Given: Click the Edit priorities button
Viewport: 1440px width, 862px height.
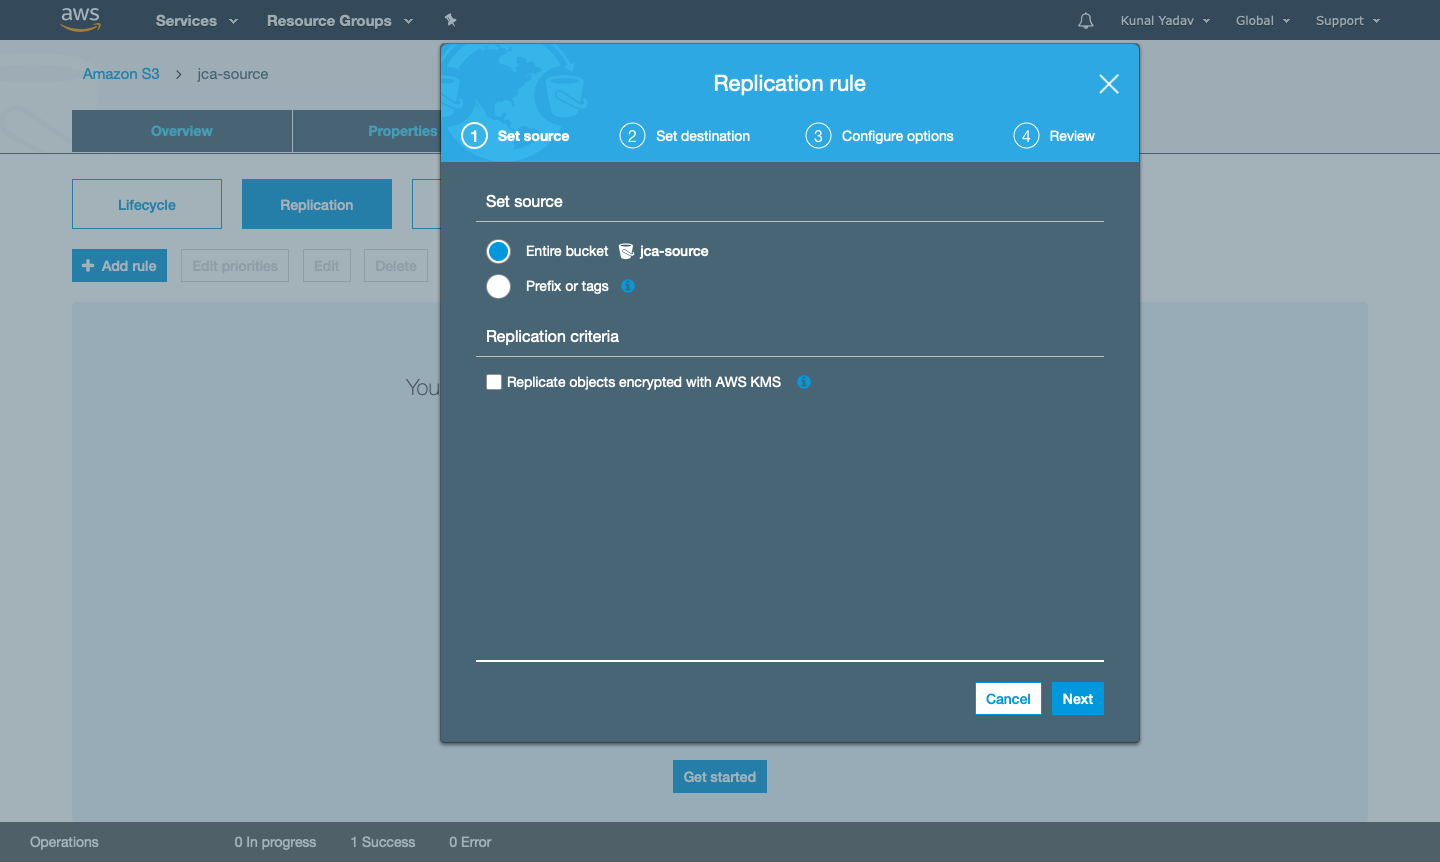Looking at the screenshot, I should [x=235, y=266].
